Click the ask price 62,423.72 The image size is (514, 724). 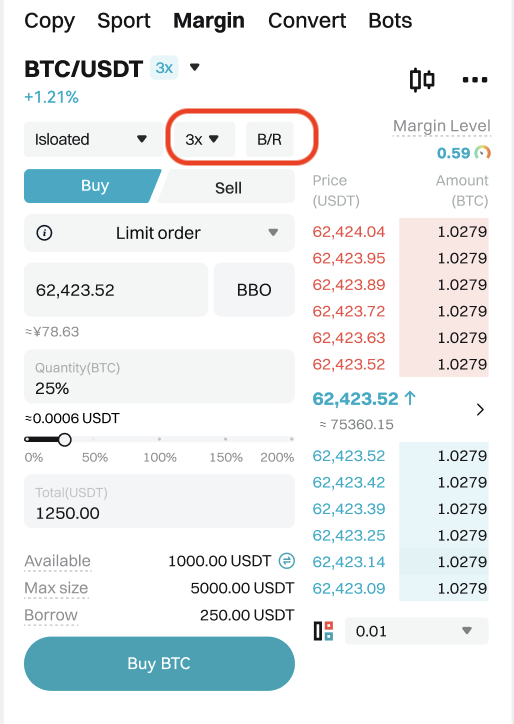pyautogui.click(x=349, y=311)
